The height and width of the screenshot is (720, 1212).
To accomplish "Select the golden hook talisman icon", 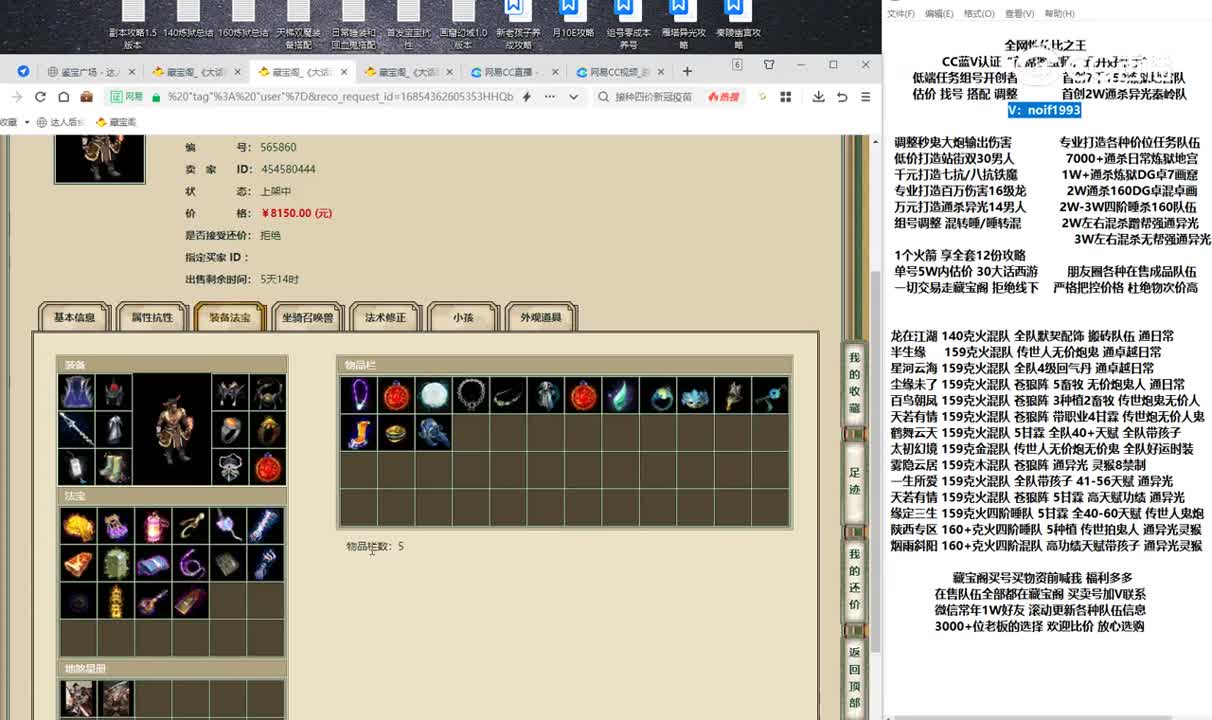I will pos(190,526).
